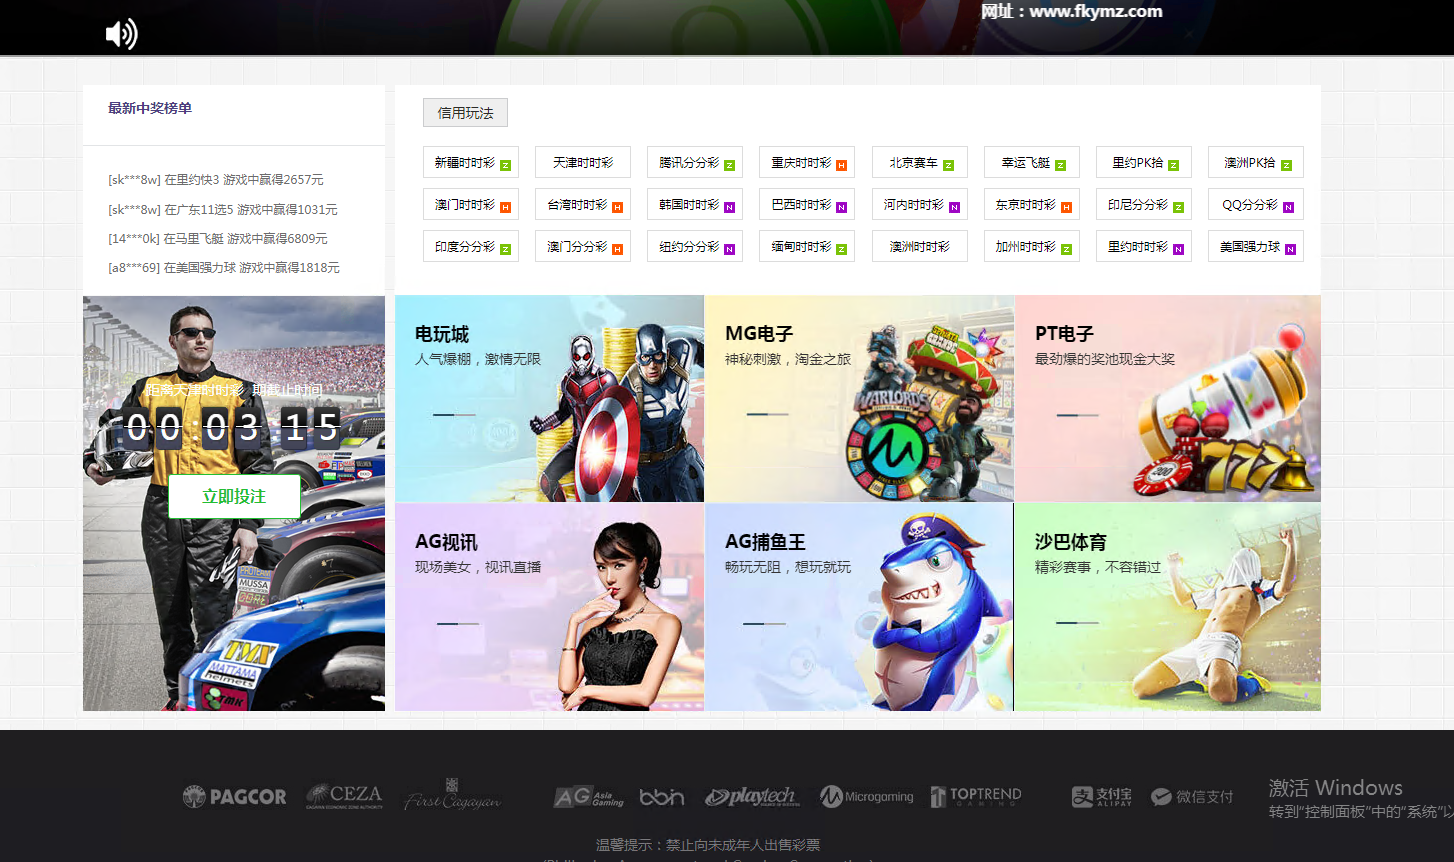Click the Alipay 支付宝 payment icon
Image resolution: width=1454 pixels, height=862 pixels.
click(x=1102, y=796)
